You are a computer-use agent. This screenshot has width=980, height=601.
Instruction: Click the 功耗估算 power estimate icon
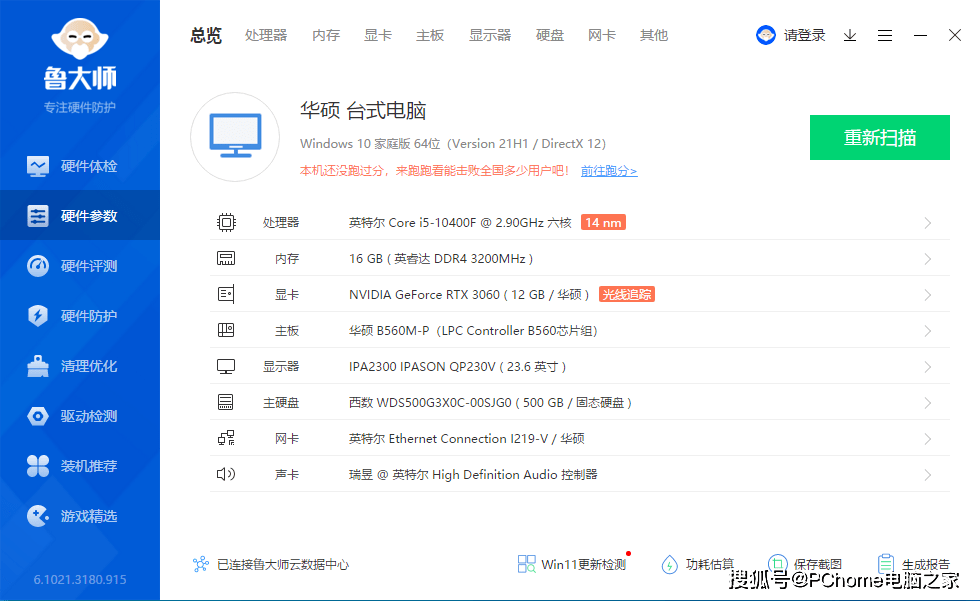tap(670, 563)
